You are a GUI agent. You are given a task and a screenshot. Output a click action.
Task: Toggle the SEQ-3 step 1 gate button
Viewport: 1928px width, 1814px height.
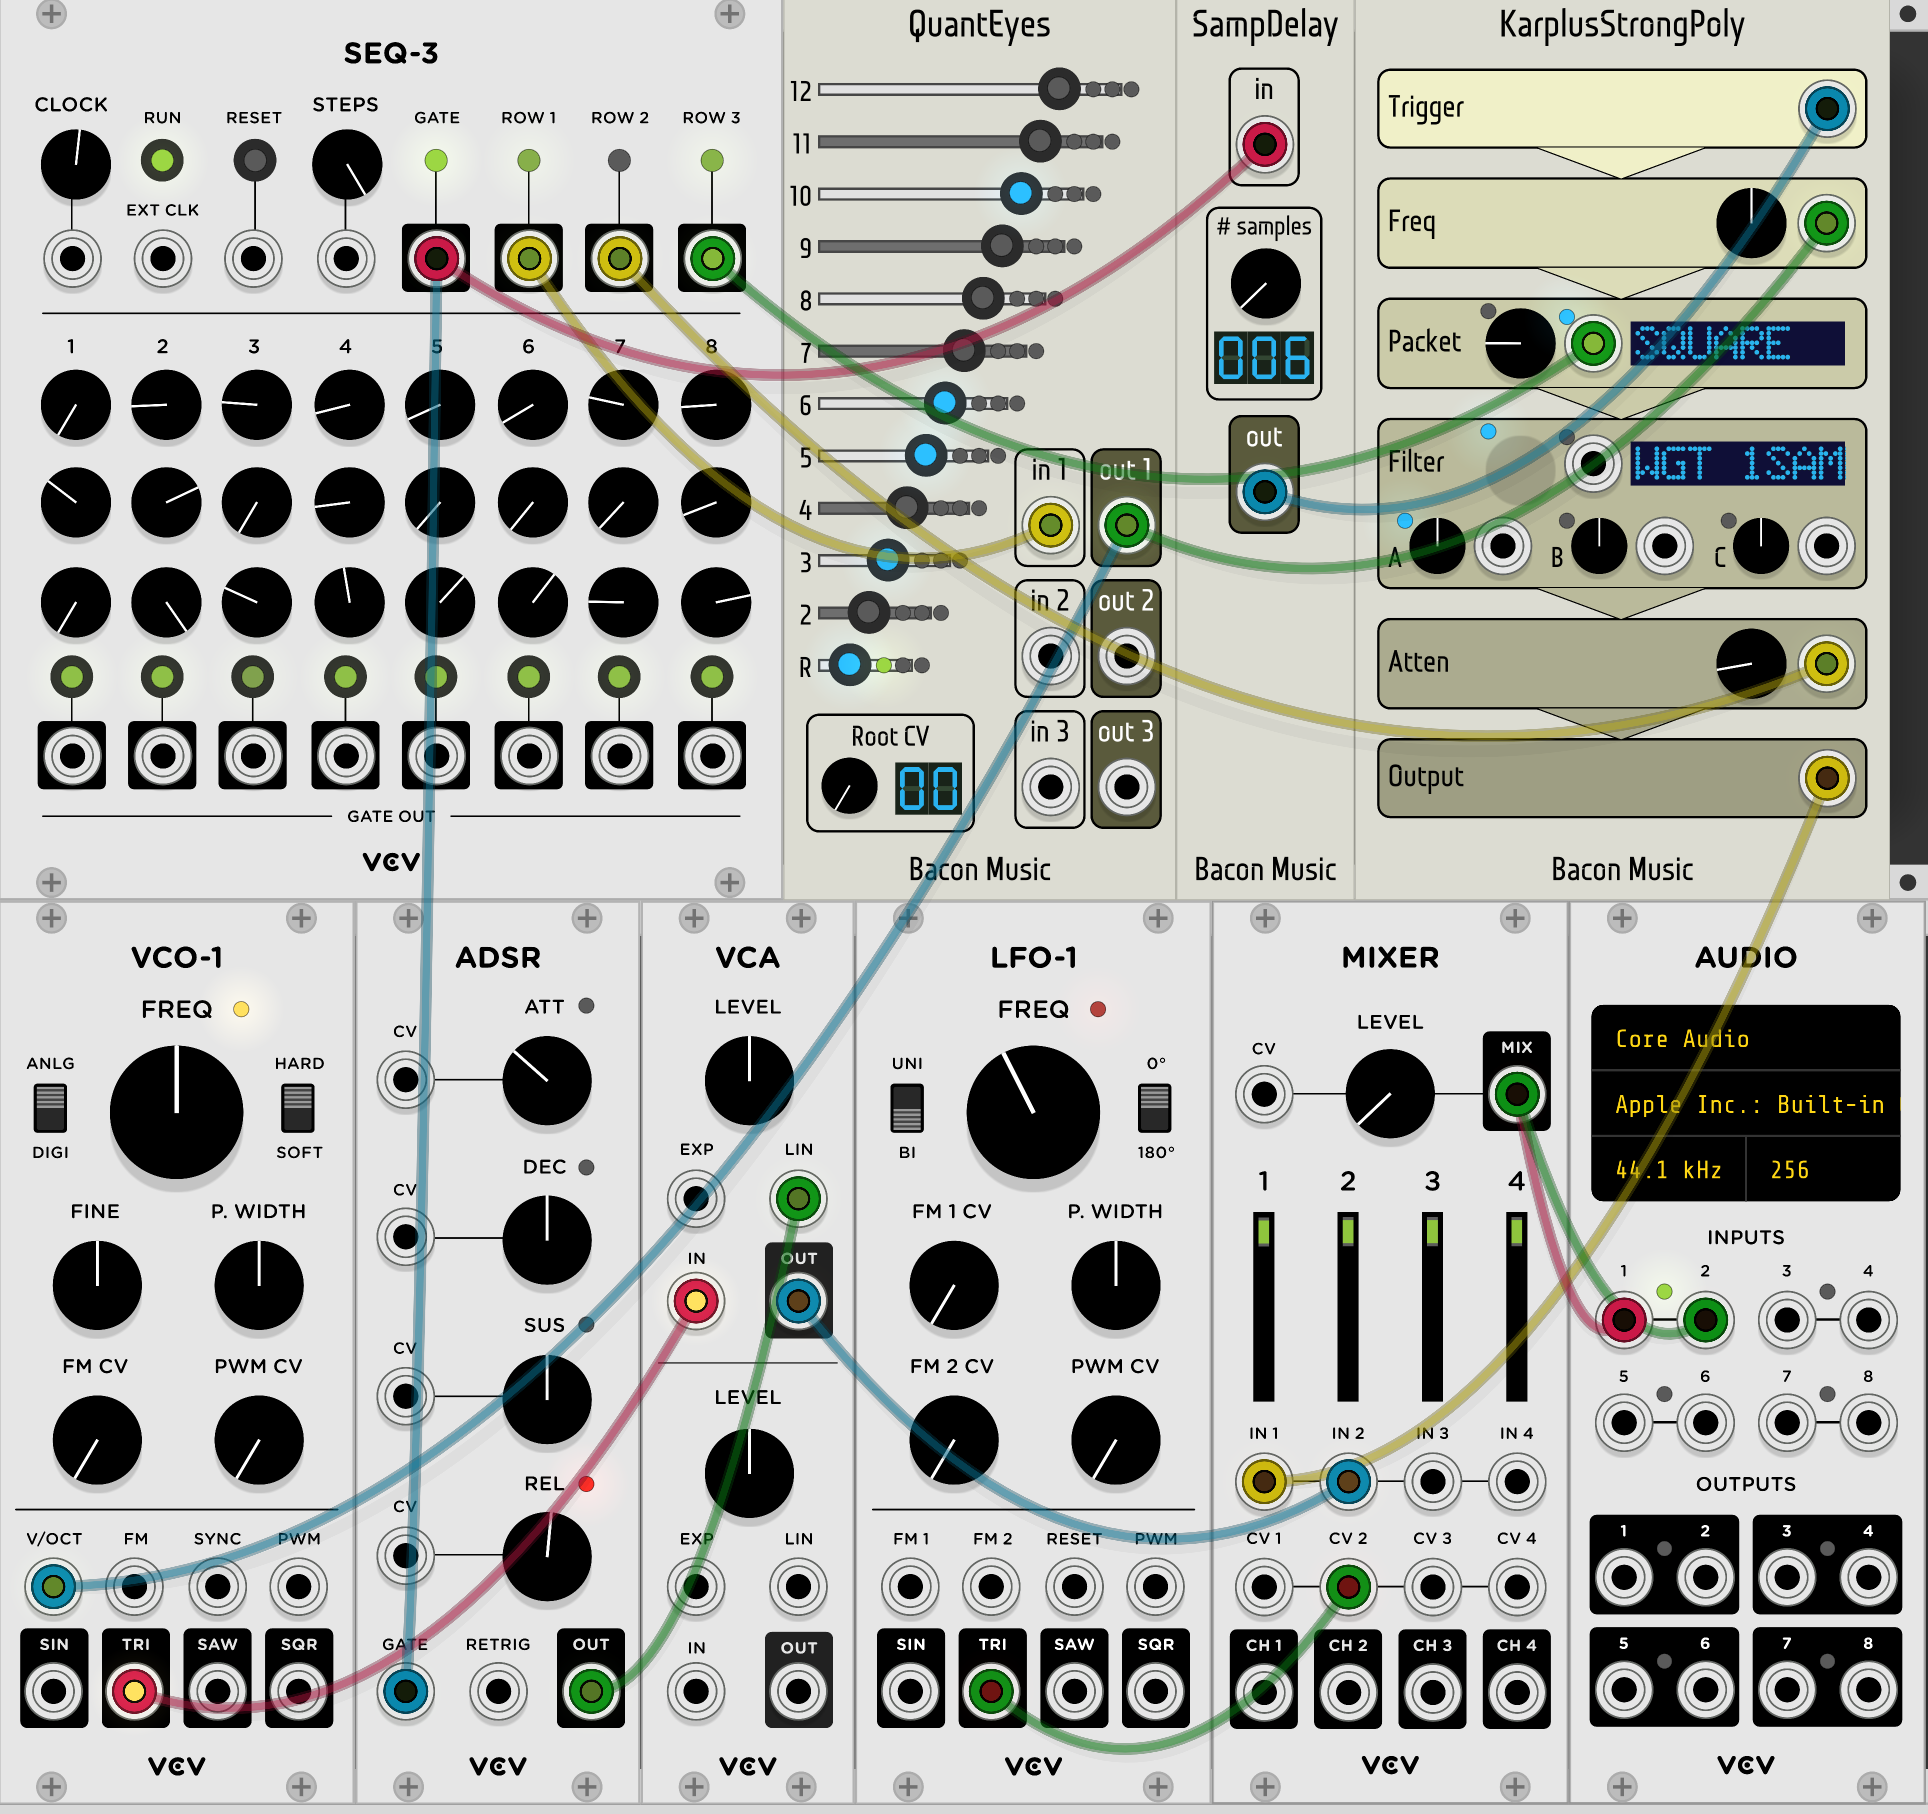click(x=72, y=678)
